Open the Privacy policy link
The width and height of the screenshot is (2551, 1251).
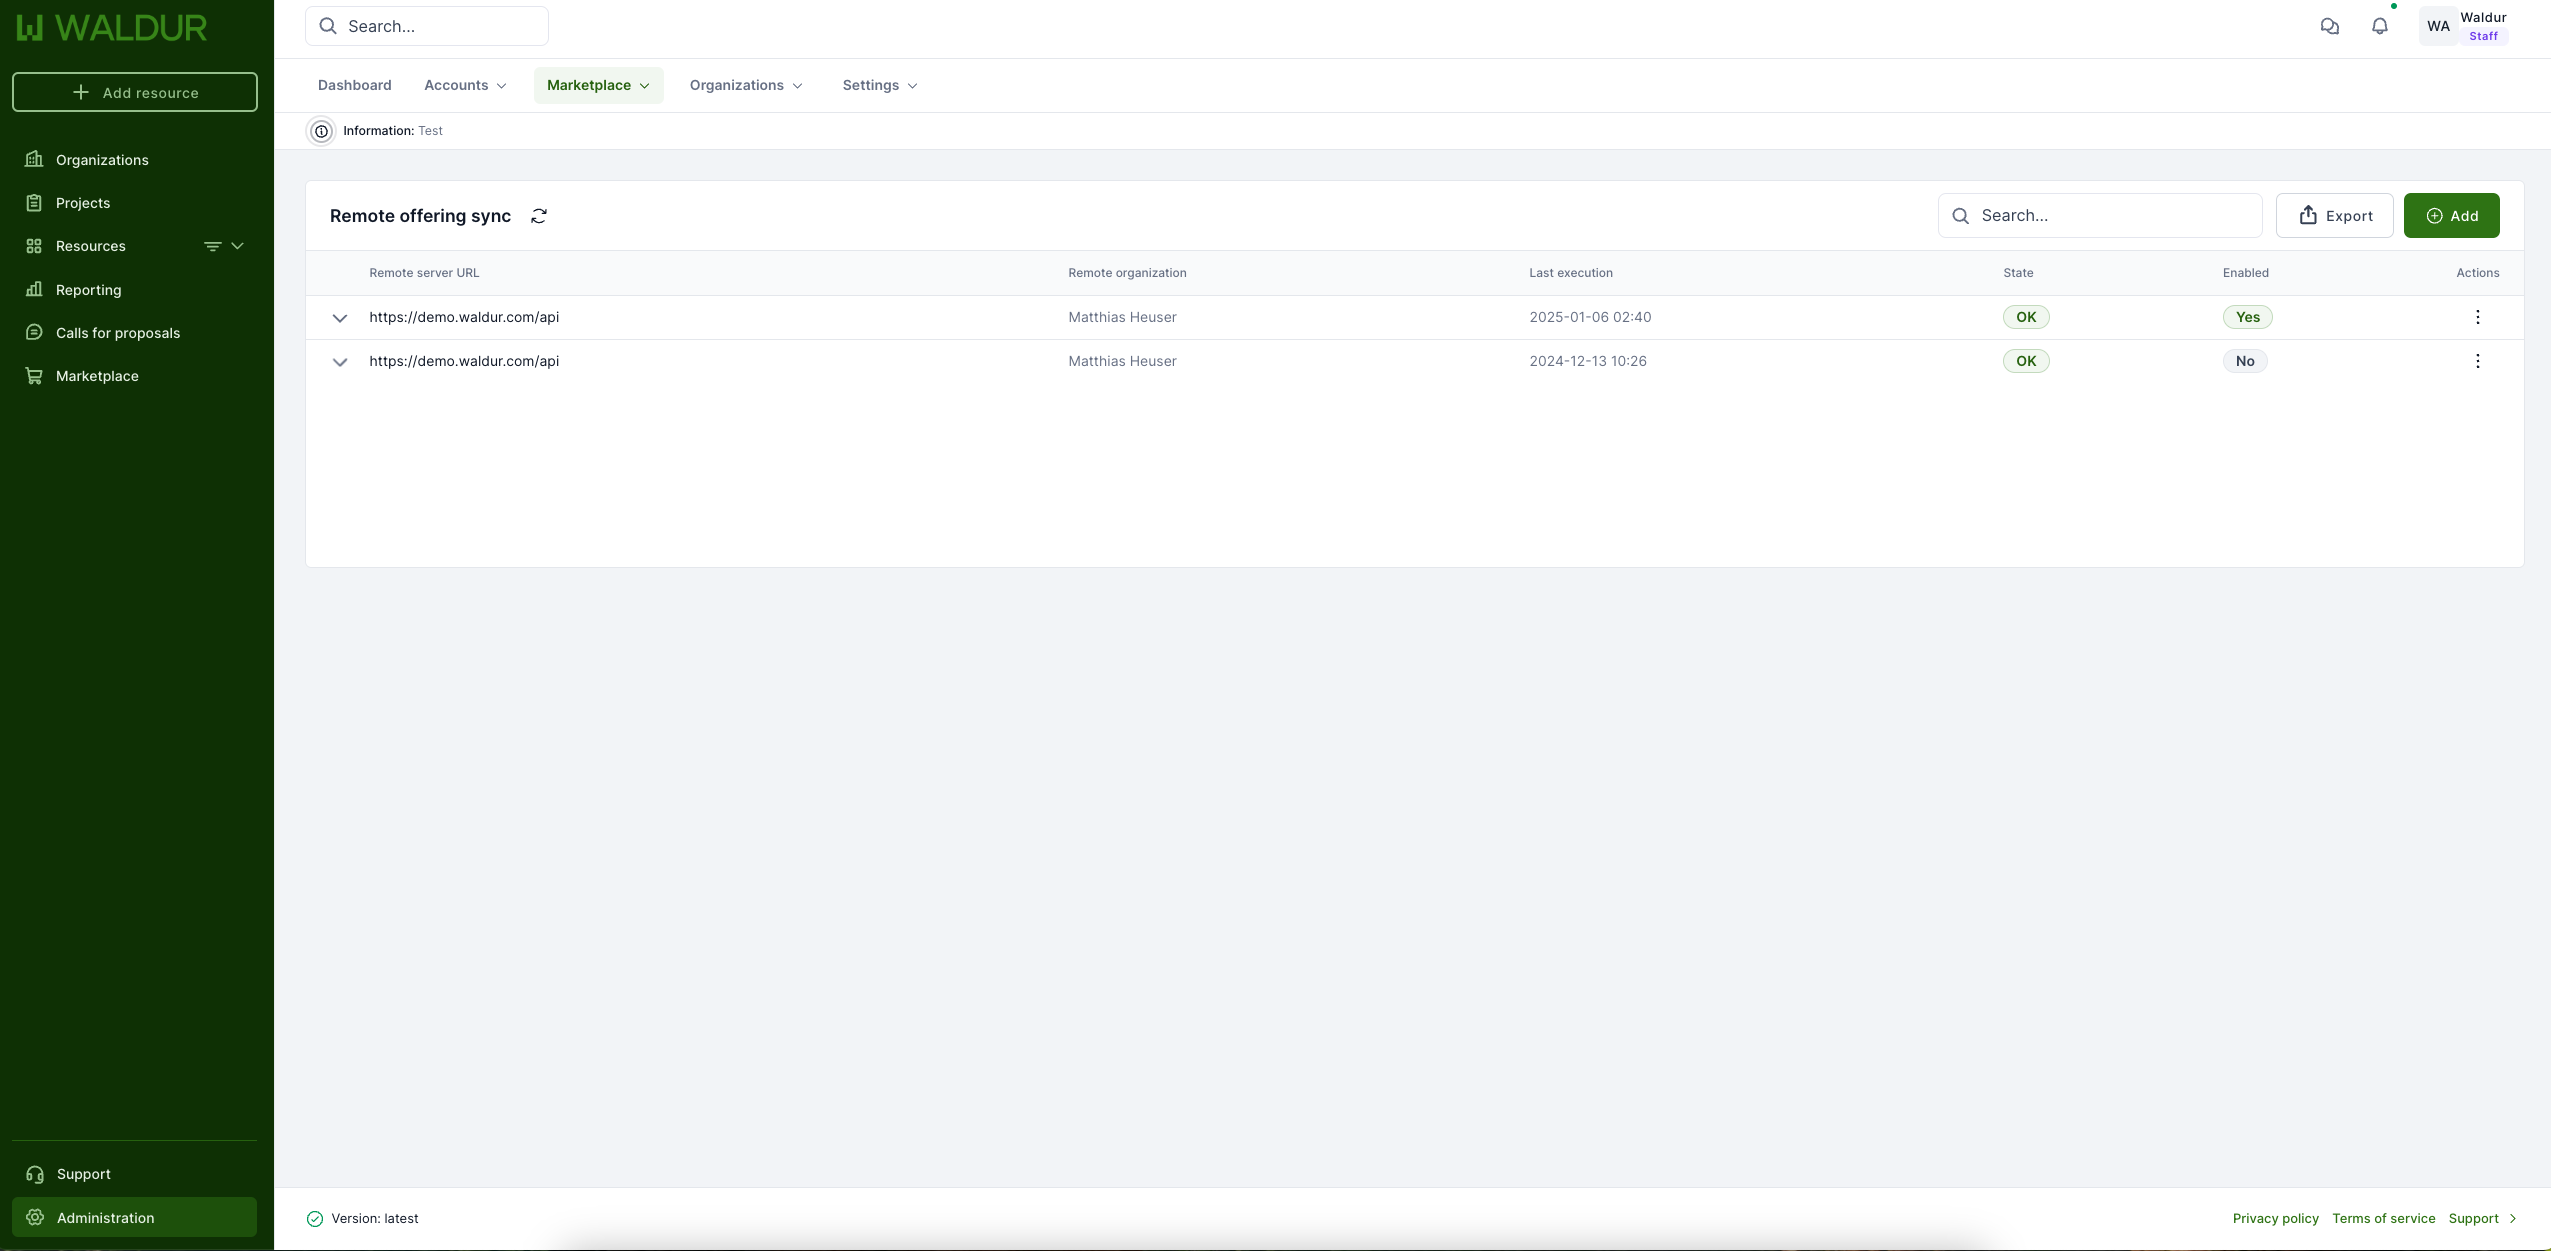pyautogui.click(x=2275, y=1218)
